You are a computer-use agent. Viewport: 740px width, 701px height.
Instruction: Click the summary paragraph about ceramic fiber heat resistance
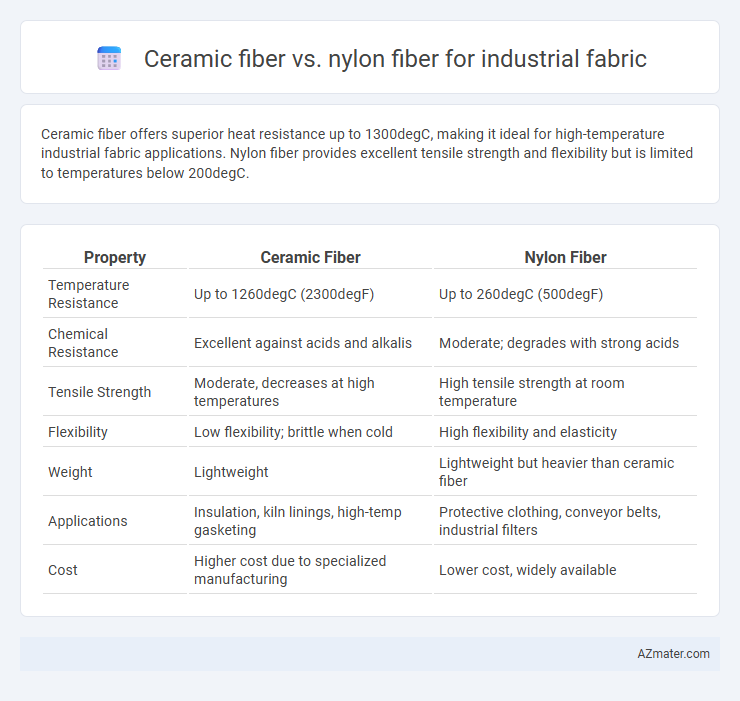coord(367,153)
